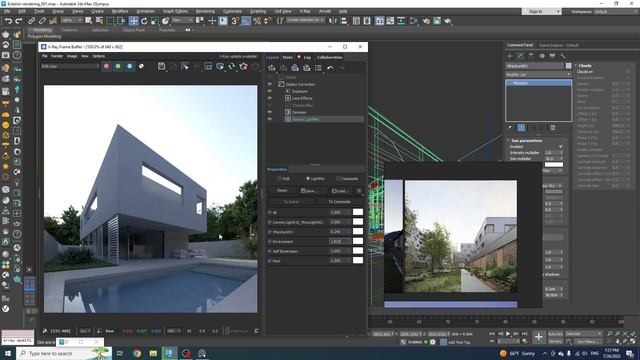Image resolution: width=640 pixels, height=360 pixels.
Task: Activate the Select and Scale tool
Action: click(155, 20)
